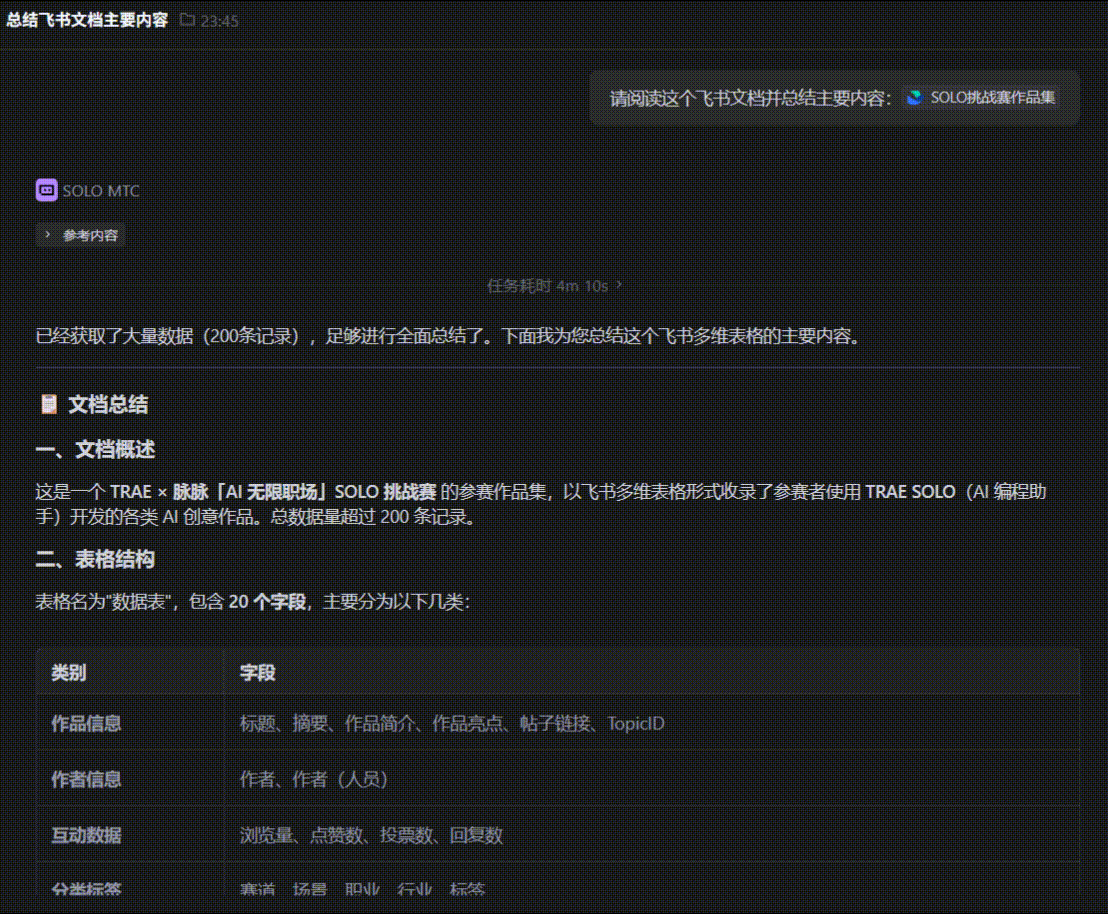Click the SOLO MTC agent name
This screenshot has width=1108, height=914.
tap(101, 191)
